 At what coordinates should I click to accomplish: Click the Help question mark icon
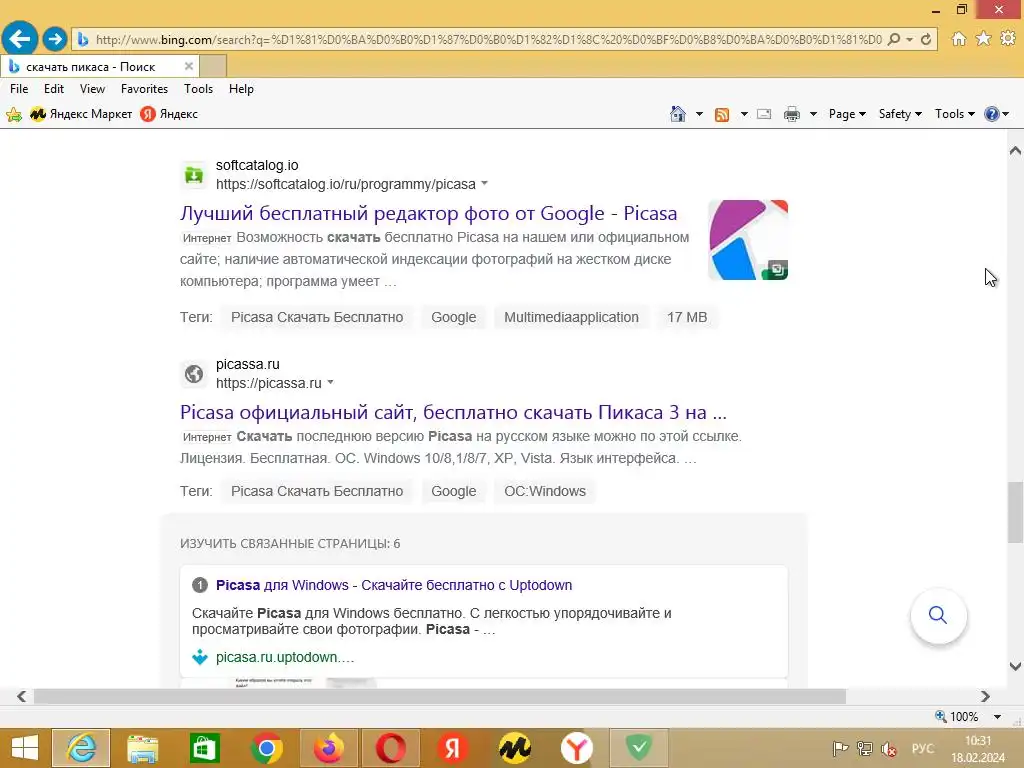(x=991, y=114)
